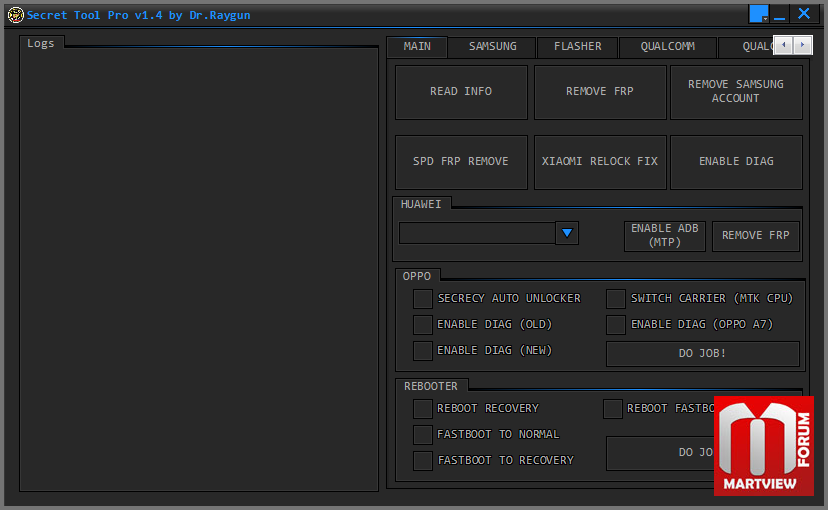Check ENABLE DIAG (NEW) option
This screenshot has height=510, width=828.
click(423, 351)
